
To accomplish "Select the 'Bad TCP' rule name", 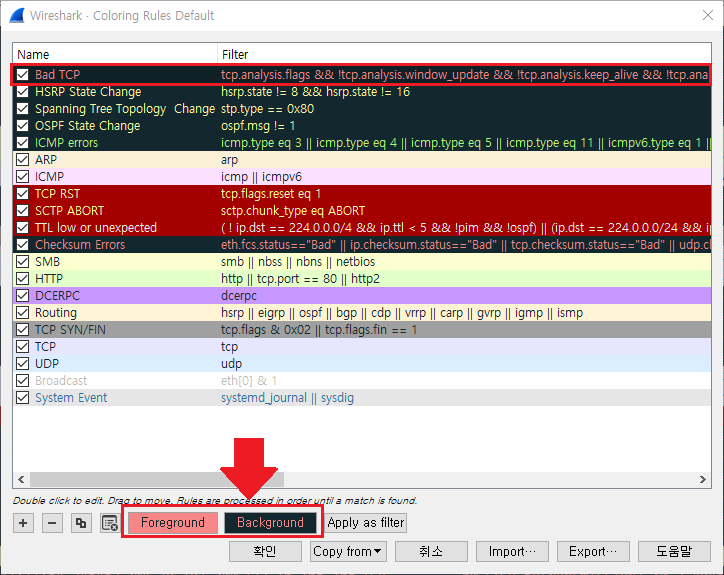I will (57, 74).
